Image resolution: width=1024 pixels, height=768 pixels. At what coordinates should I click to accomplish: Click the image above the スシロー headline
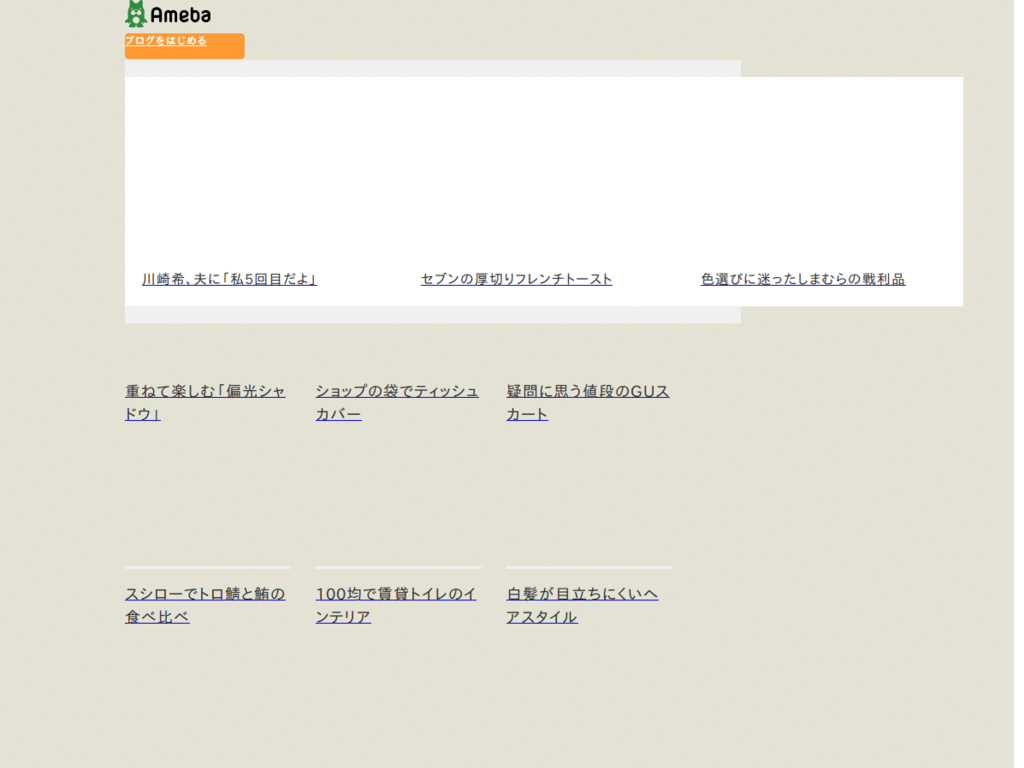pos(205,500)
